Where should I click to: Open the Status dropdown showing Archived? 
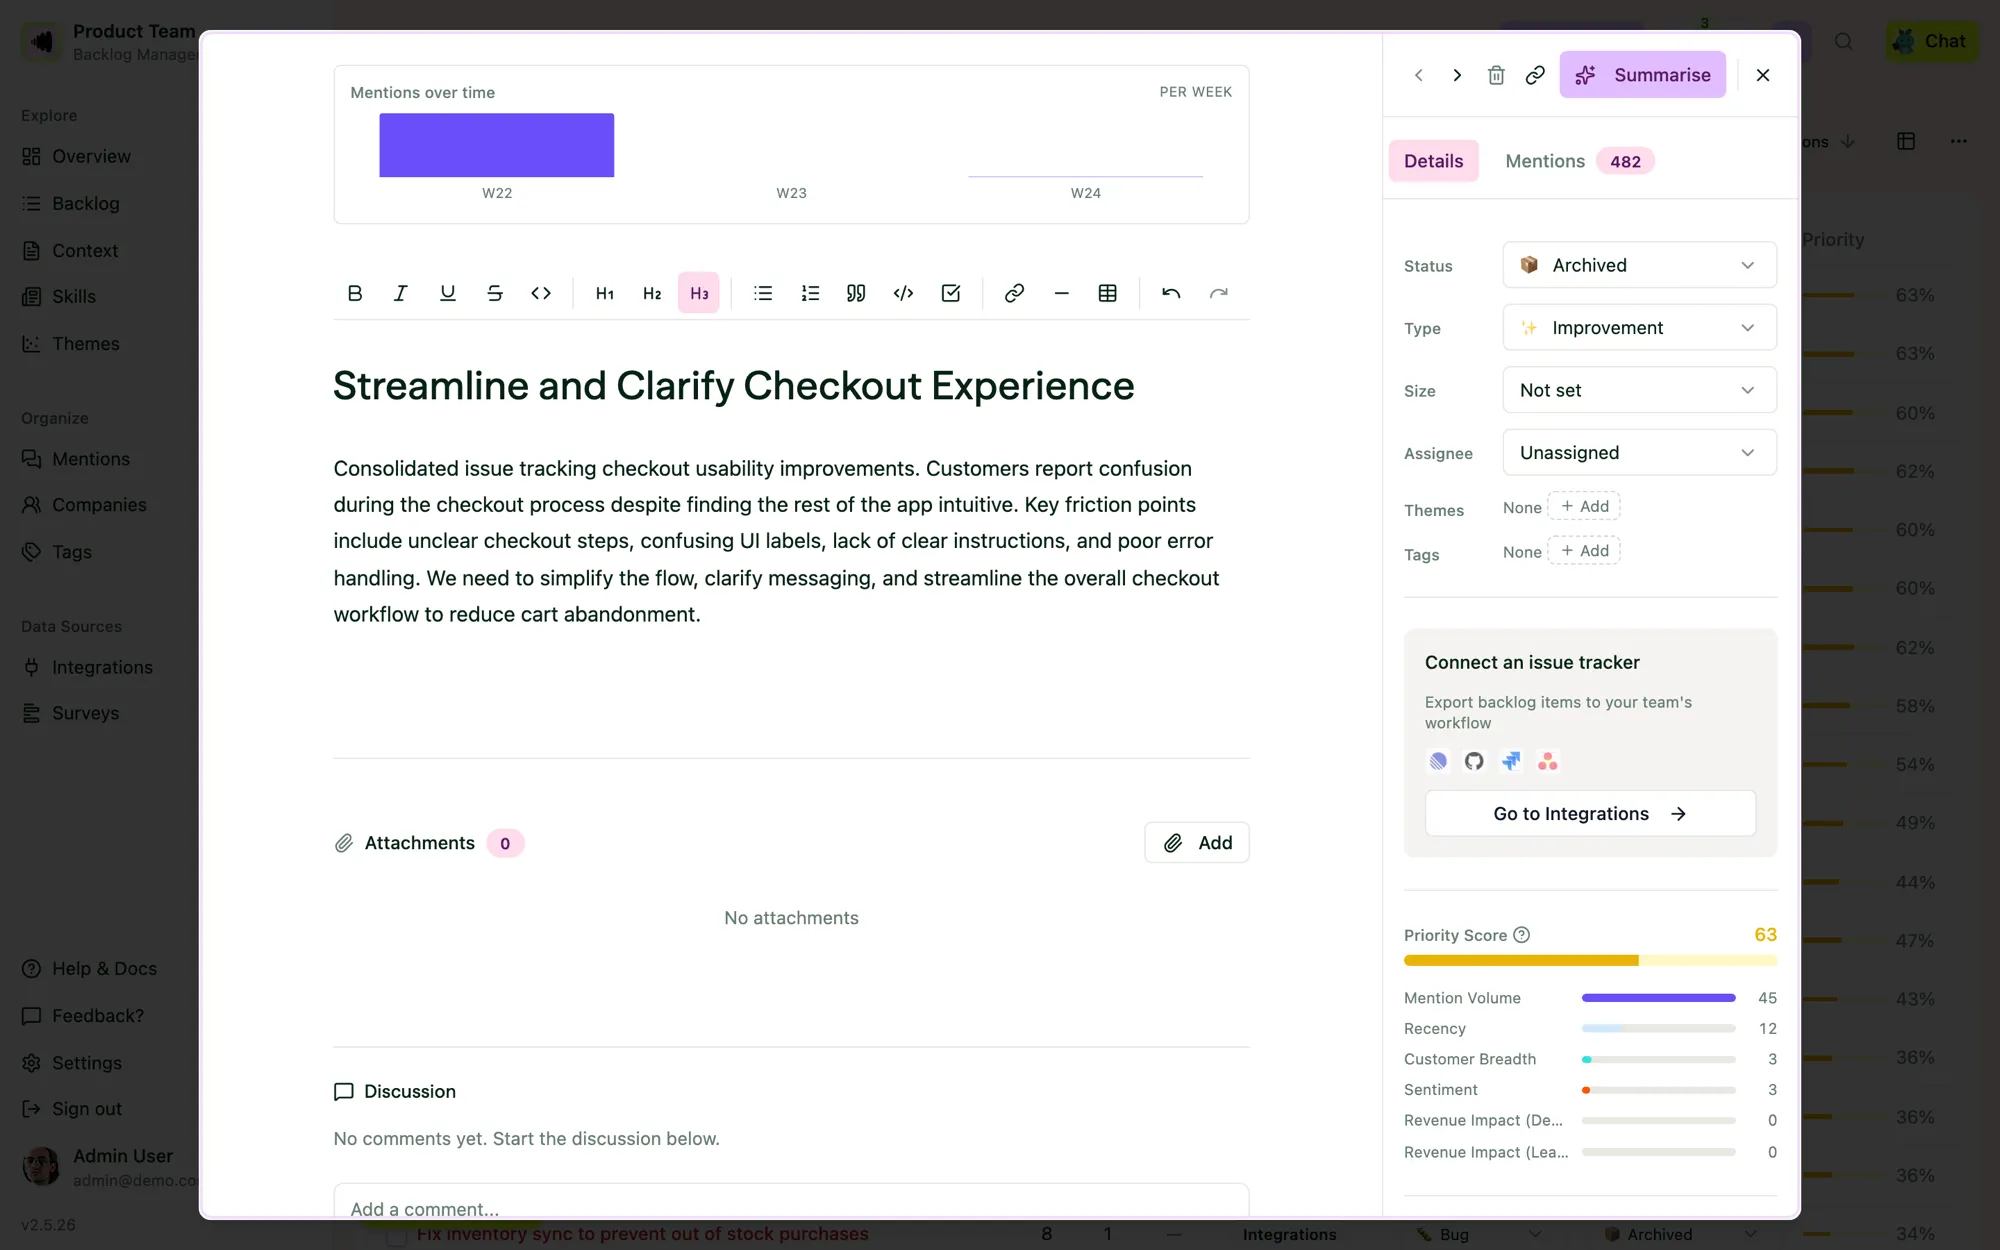[1639, 265]
